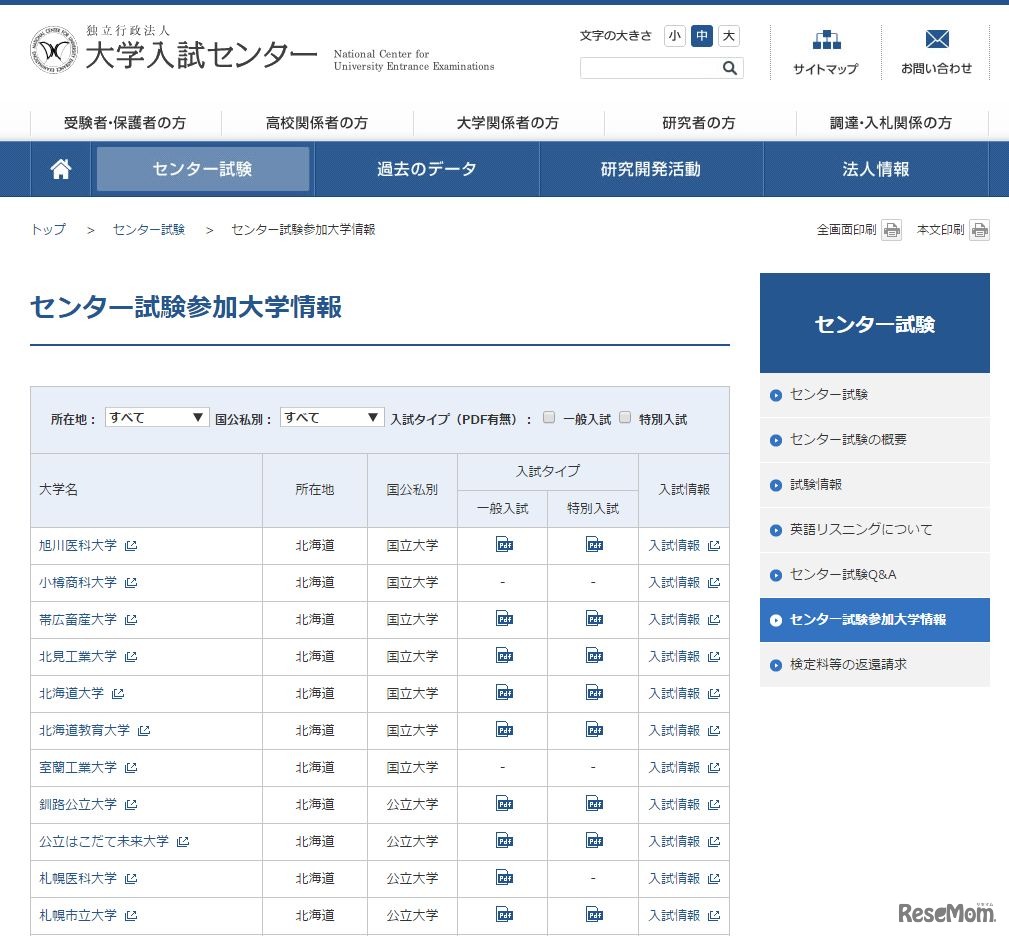Click 入試情報 link for 室蘭工業大学
Viewport: 1009px width, 936px height.
(677, 767)
